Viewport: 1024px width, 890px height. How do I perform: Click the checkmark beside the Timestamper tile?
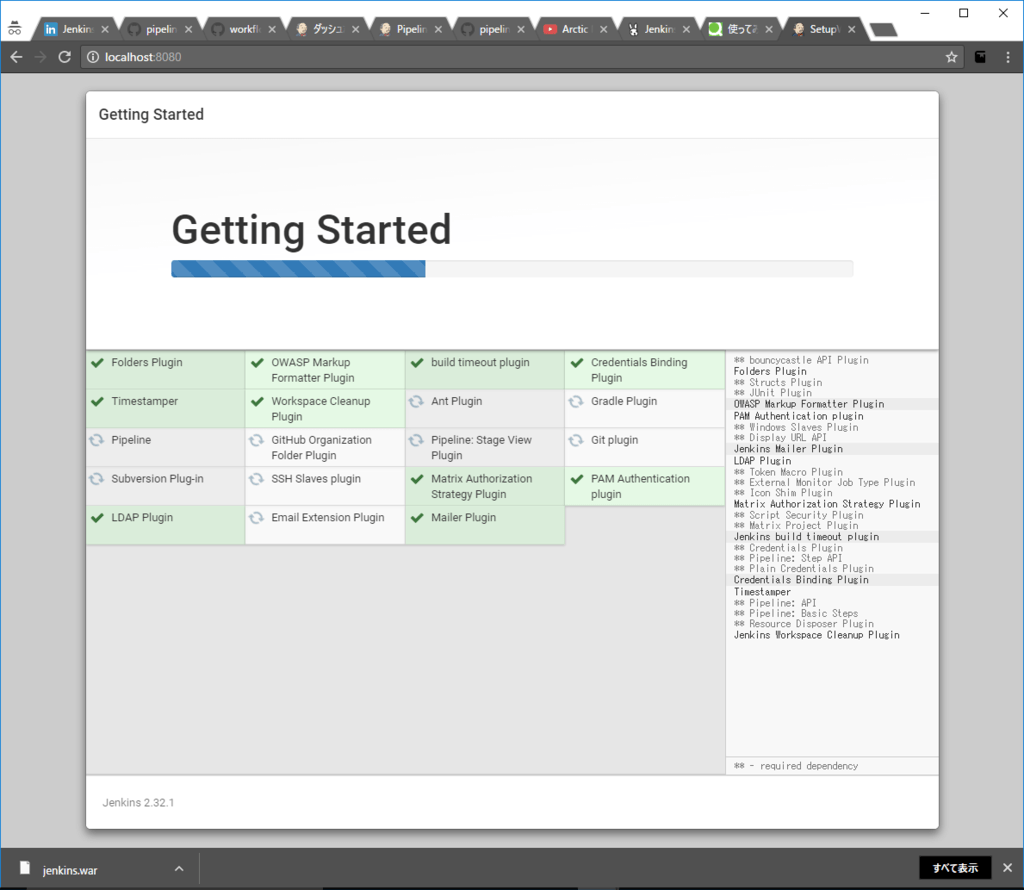(97, 402)
